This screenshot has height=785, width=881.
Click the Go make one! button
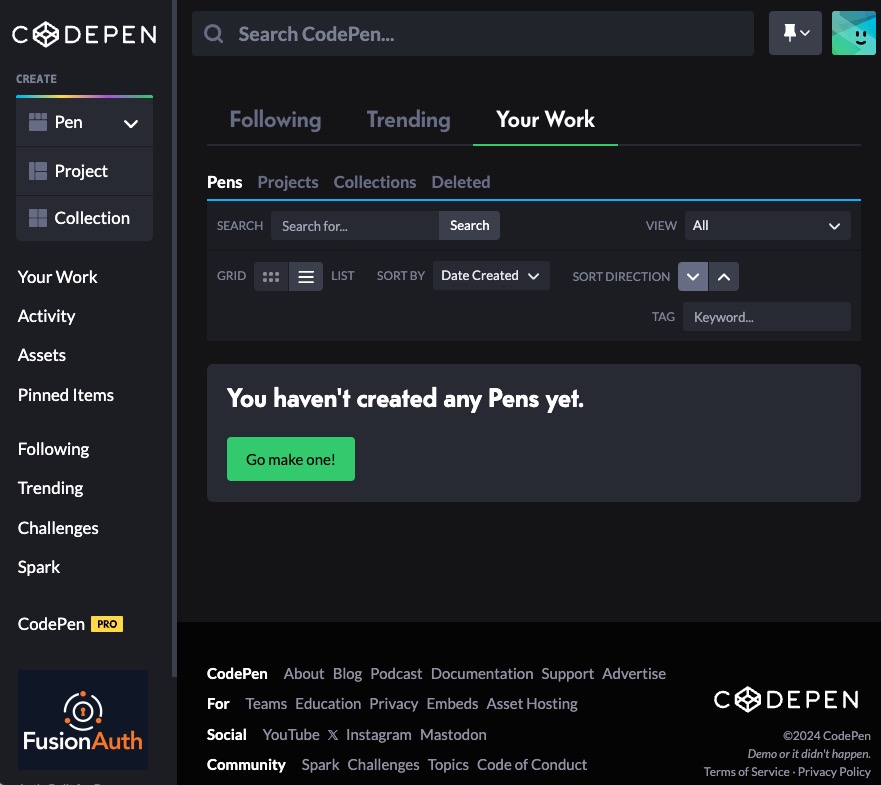tap(291, 460)
